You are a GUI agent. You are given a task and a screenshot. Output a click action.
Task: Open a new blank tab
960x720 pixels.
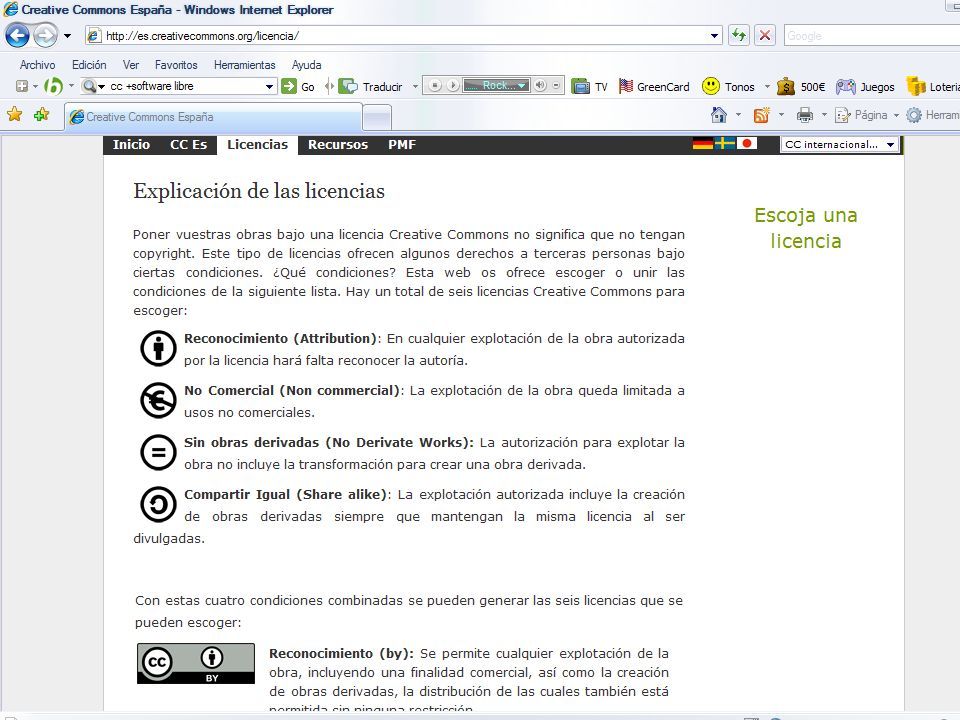point(377,118)
